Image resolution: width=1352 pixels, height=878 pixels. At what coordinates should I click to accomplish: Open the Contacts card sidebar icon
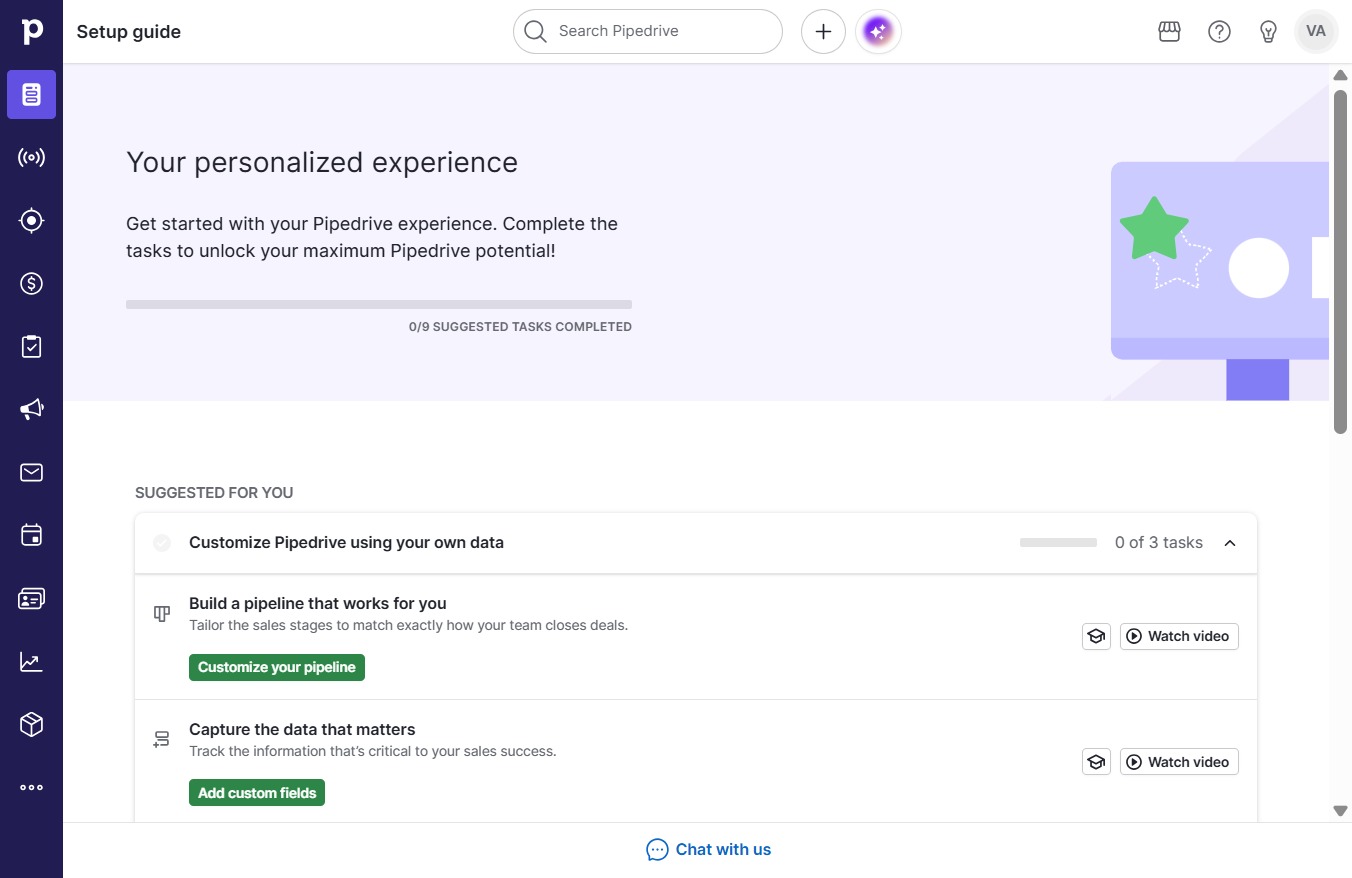coord(32,598)
